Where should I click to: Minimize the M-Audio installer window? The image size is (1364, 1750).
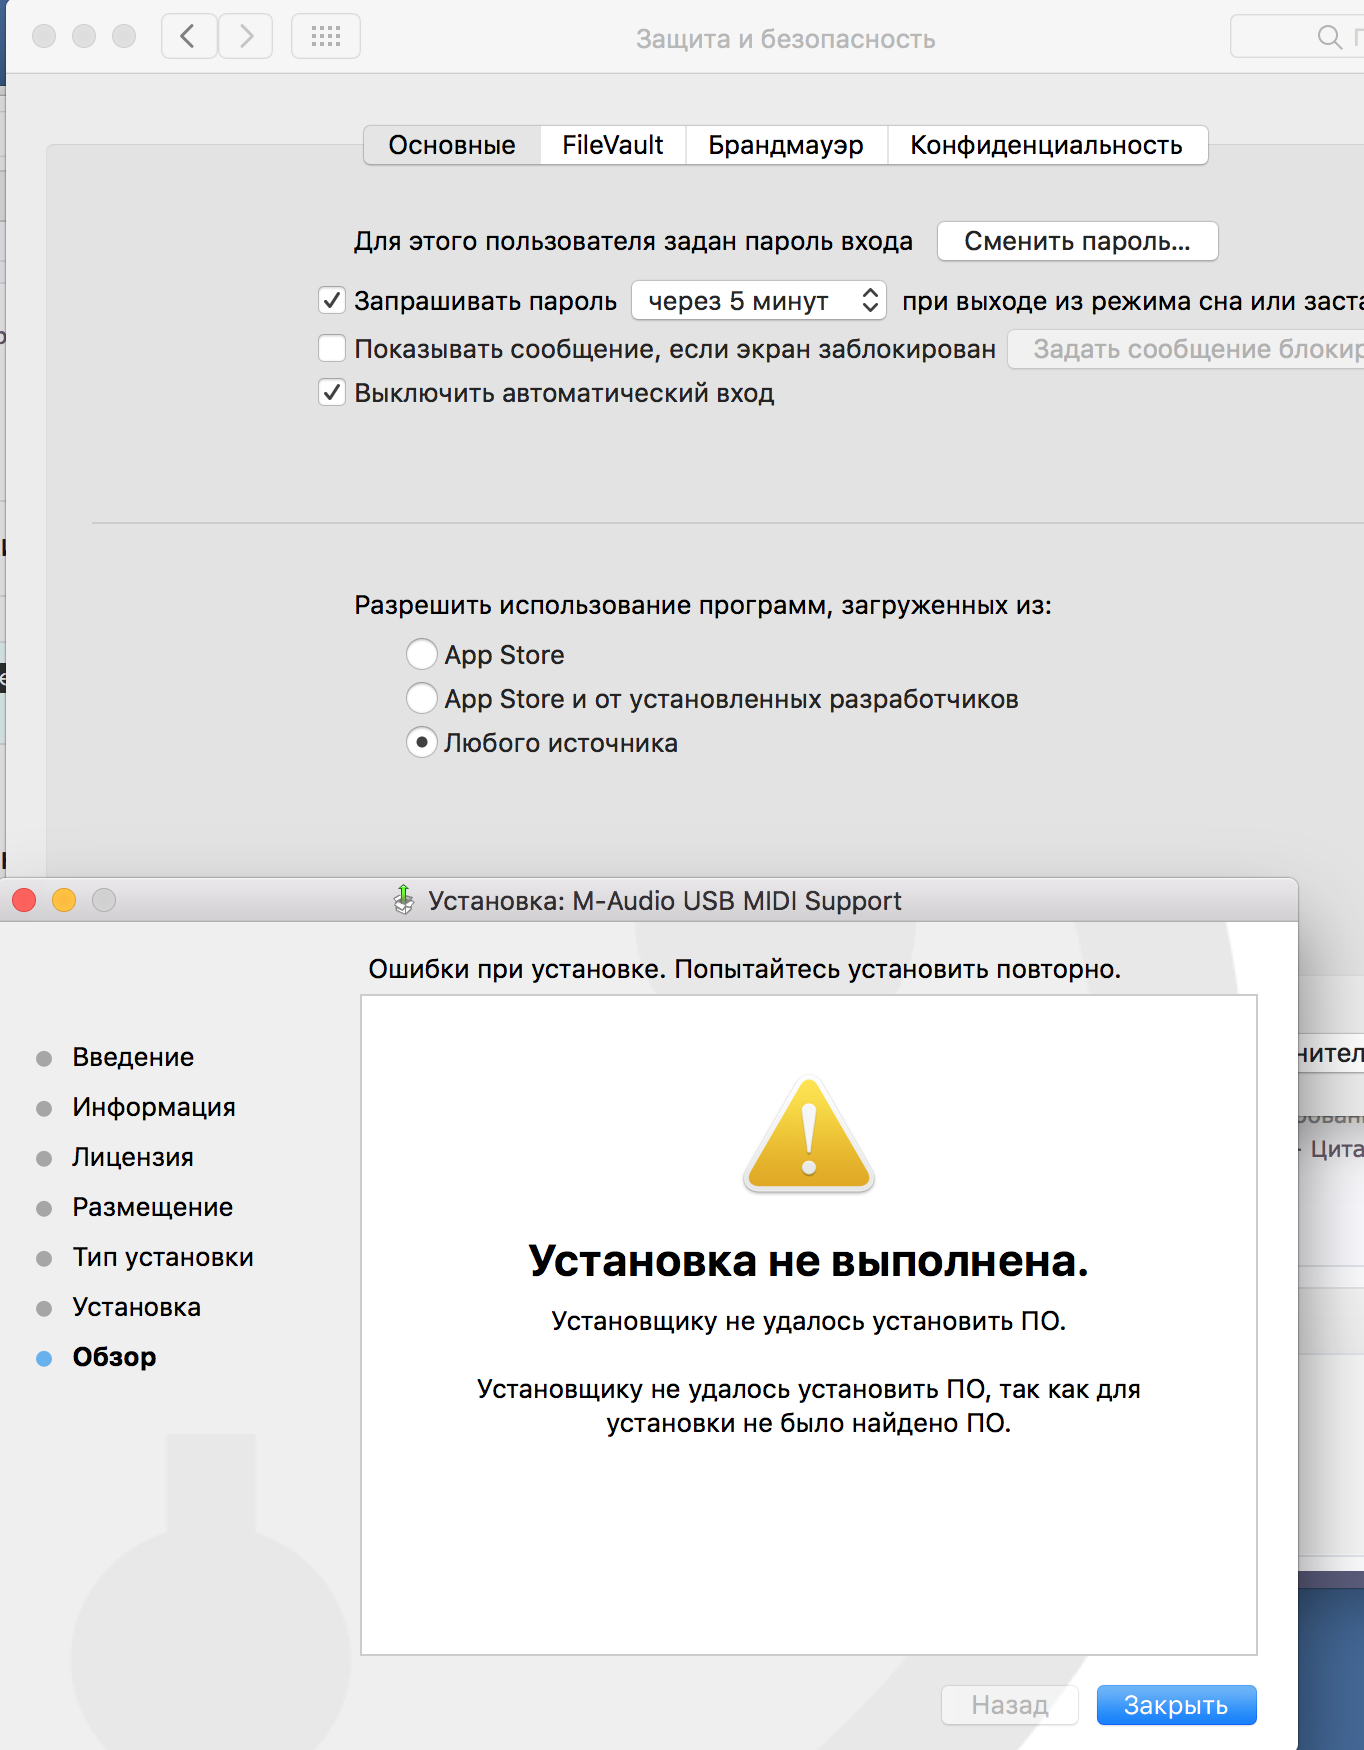(x=64, y=901)
